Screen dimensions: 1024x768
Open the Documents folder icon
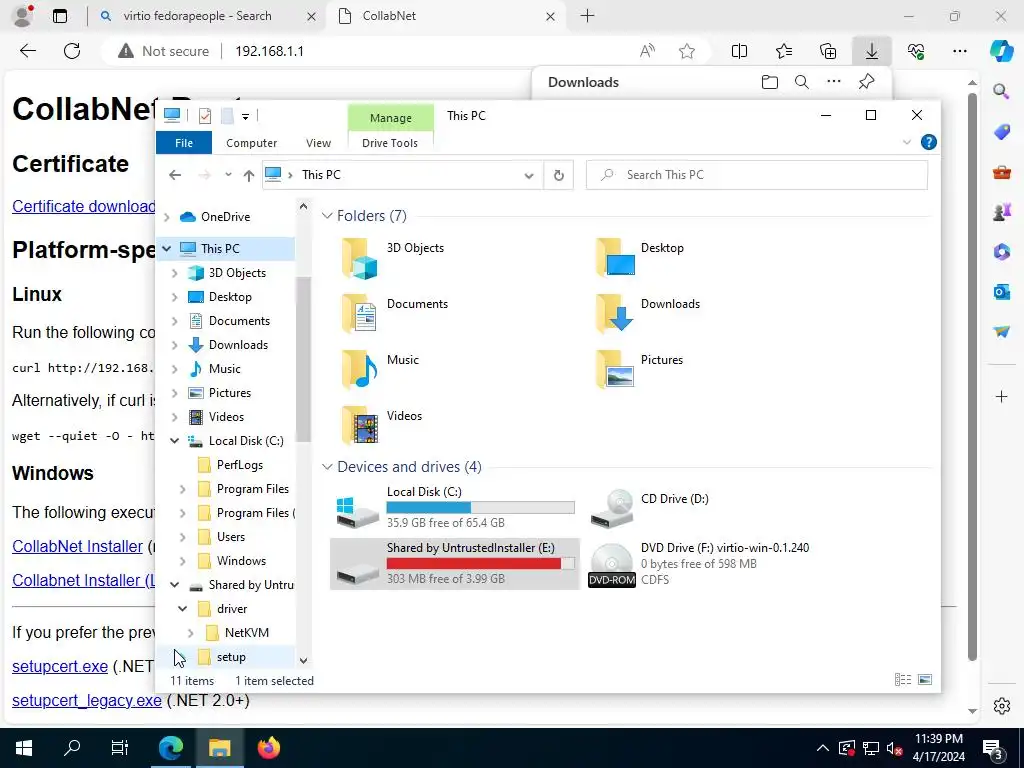(x=359, y=313)
